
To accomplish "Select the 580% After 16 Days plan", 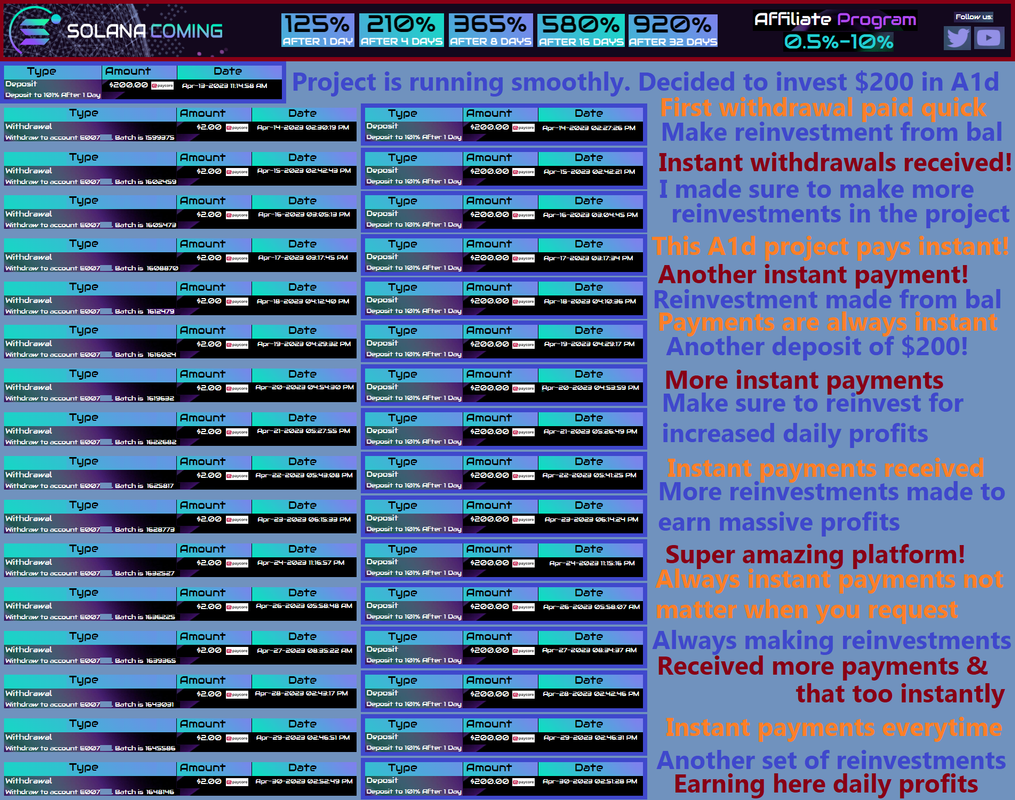I will click(x=581, y=30).
